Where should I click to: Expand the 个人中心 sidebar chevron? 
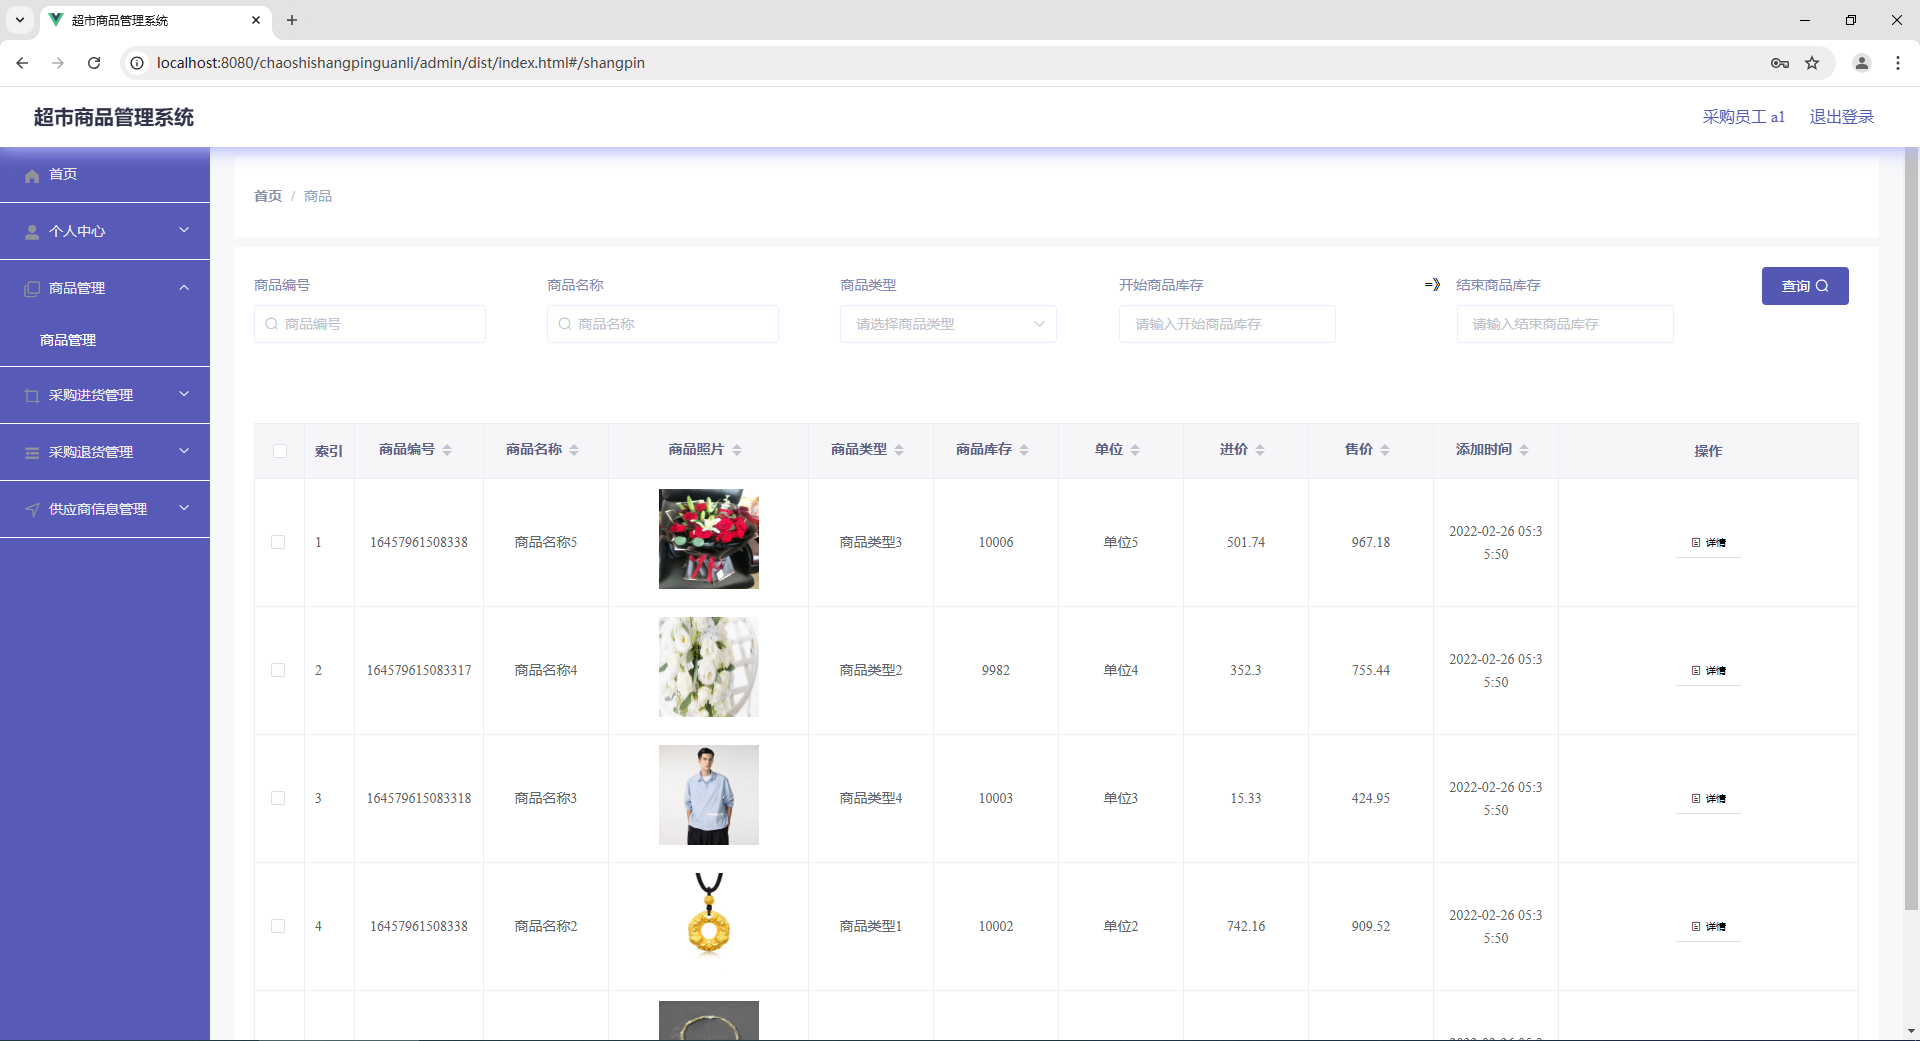[184, 231]
